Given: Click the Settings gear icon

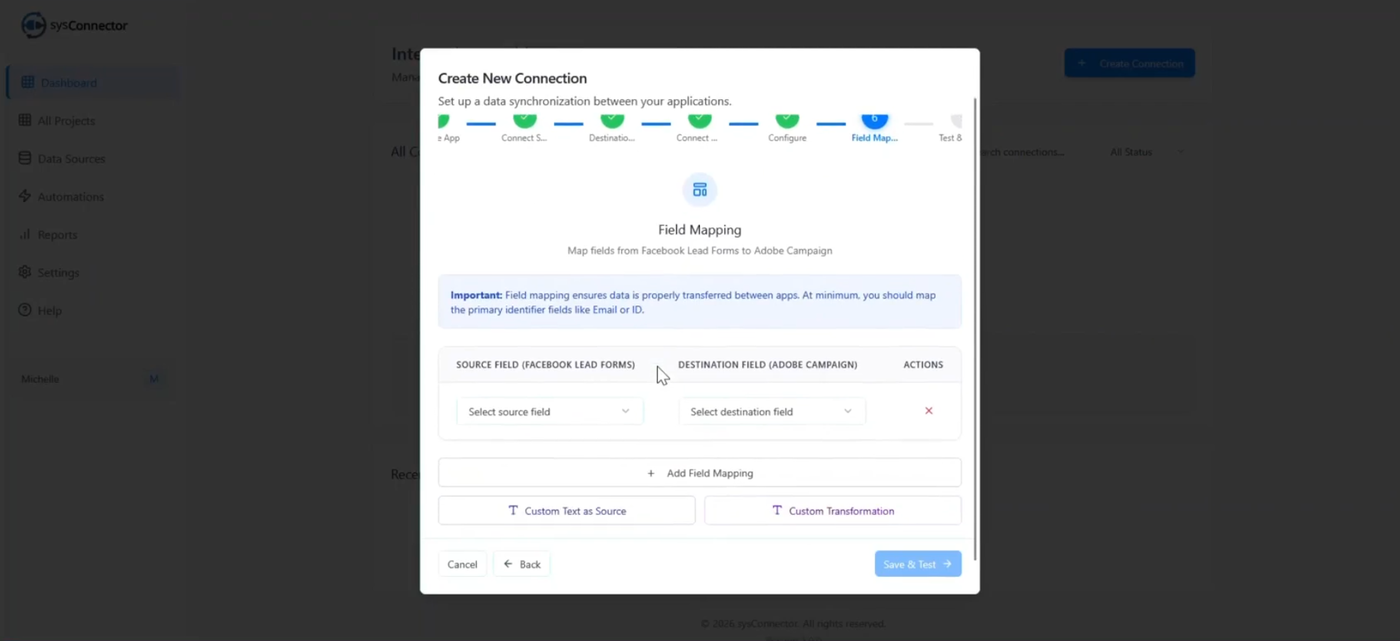Looking at the screenshot, I should coord(25,272).
